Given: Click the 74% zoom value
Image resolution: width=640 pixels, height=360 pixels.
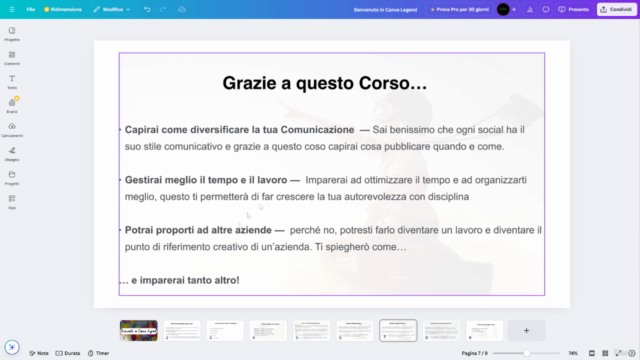Looking at the screenshot, I should tap(573, 353).
